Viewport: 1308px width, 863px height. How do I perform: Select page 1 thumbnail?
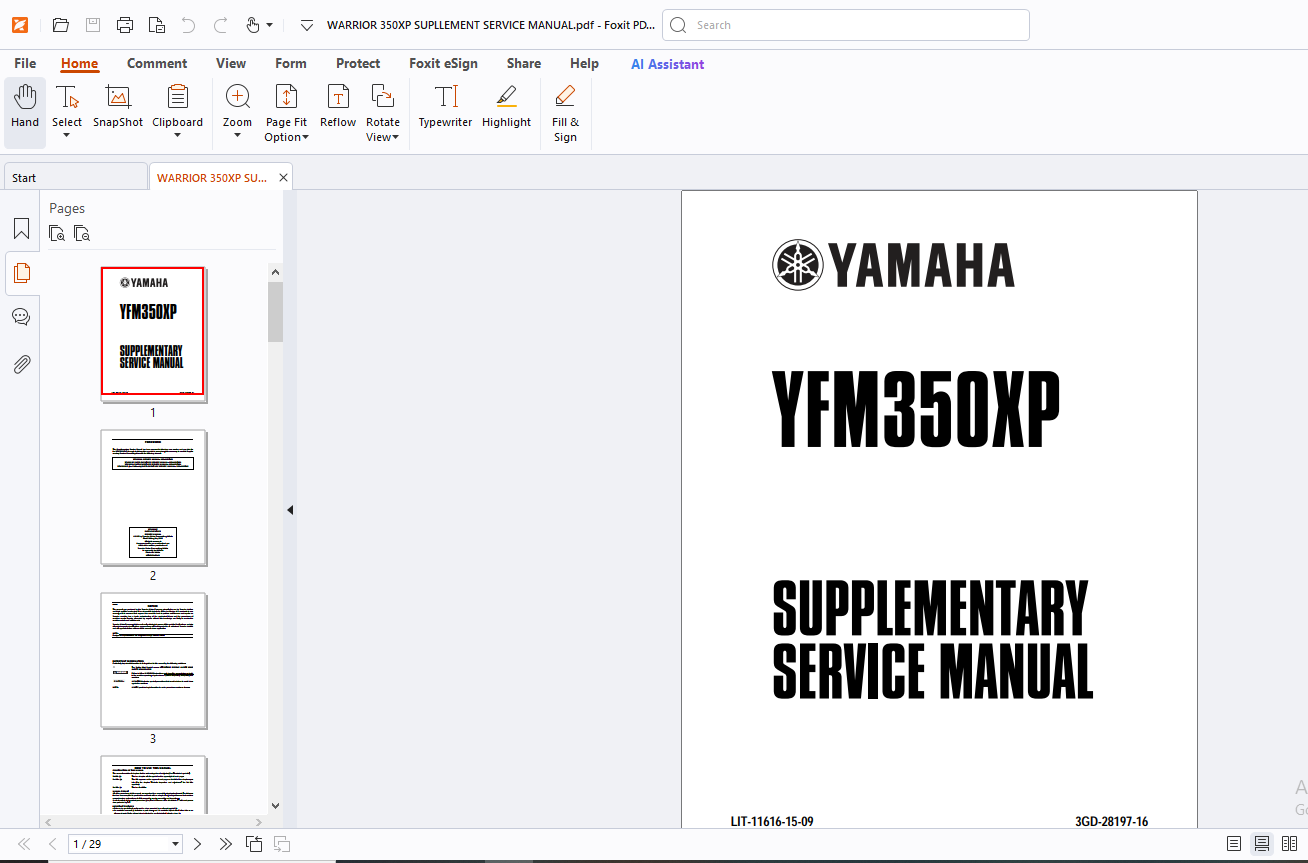153,332
